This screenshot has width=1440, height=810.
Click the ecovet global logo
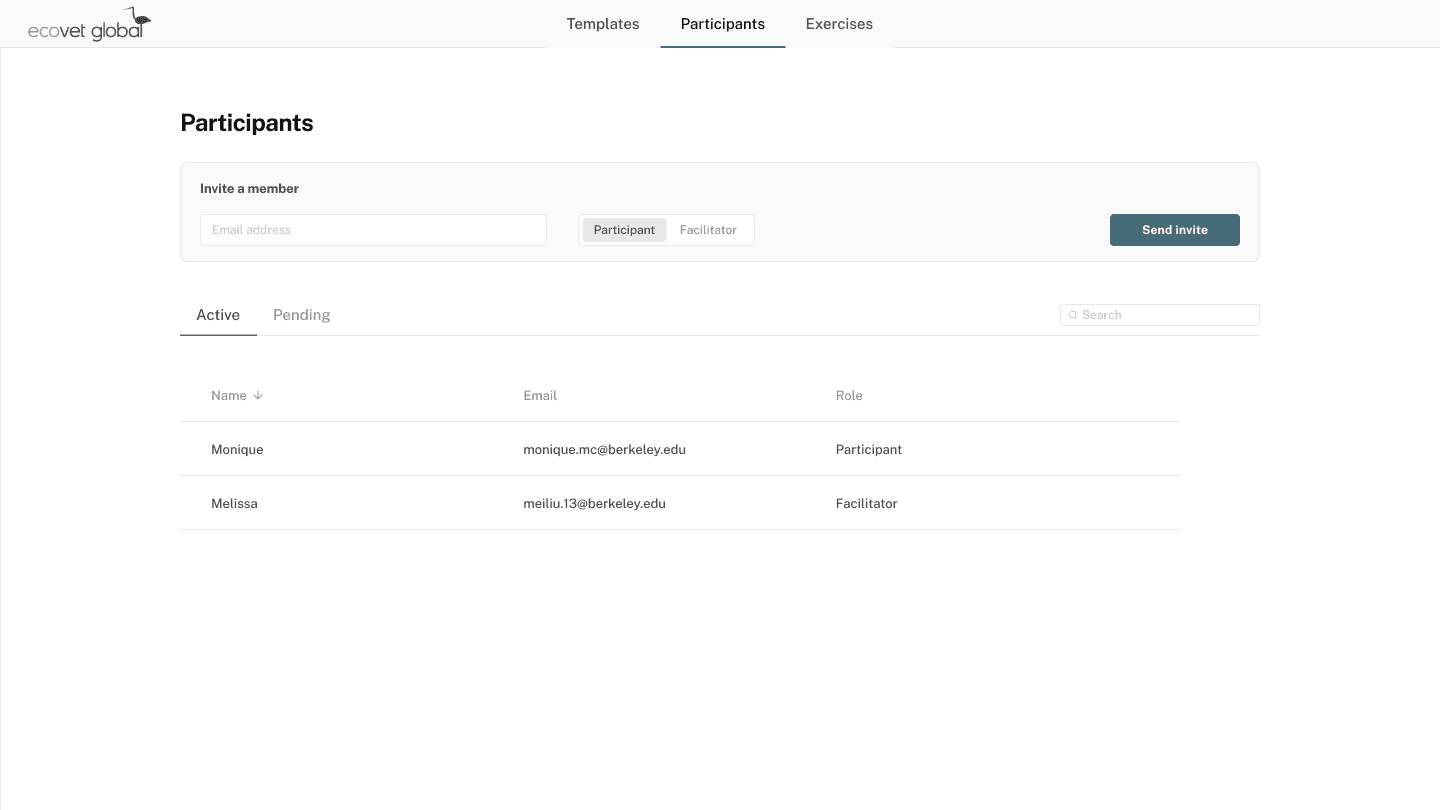click(89, 24)
